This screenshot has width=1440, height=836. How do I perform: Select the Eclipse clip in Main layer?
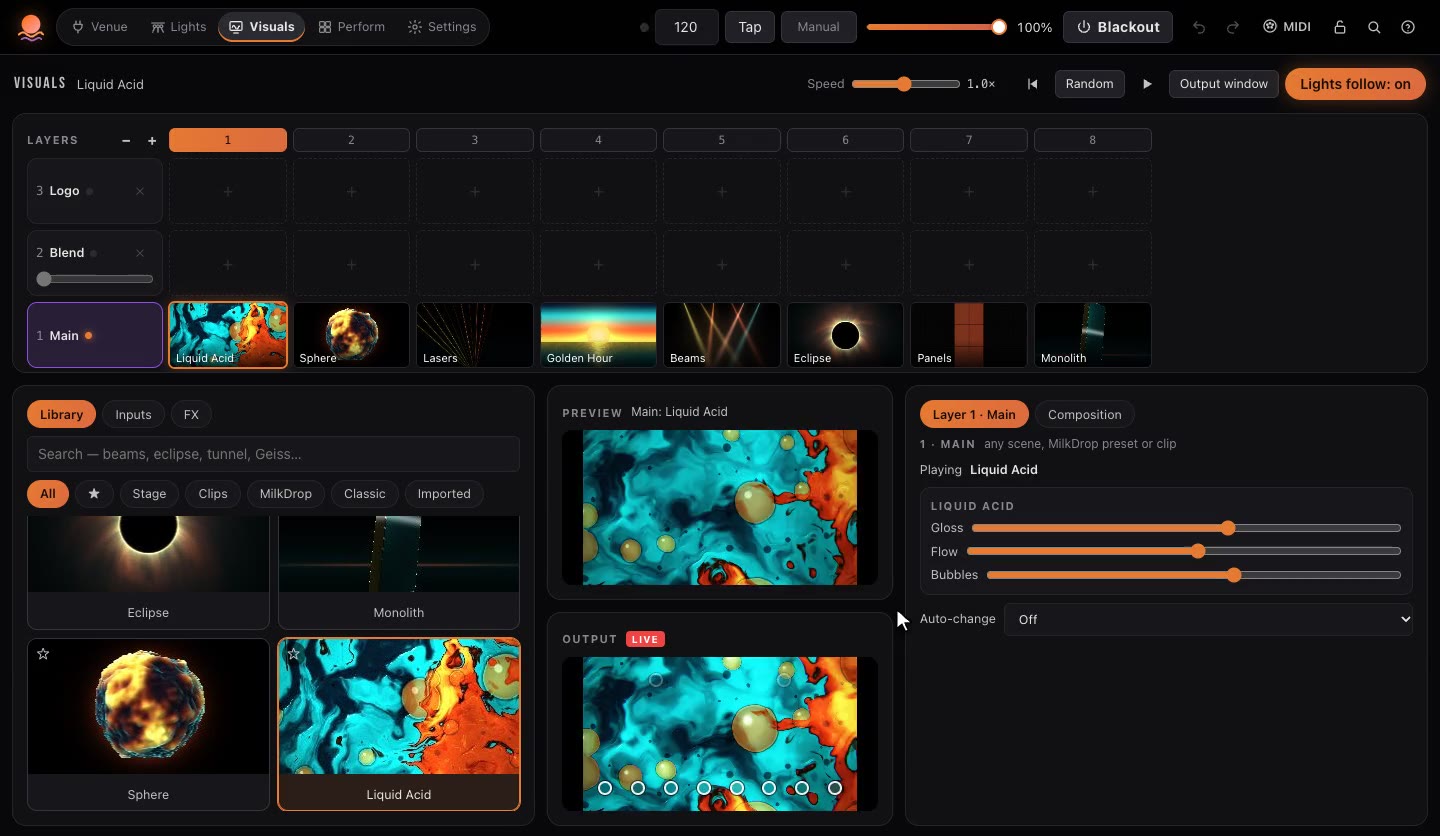(845, 335)
